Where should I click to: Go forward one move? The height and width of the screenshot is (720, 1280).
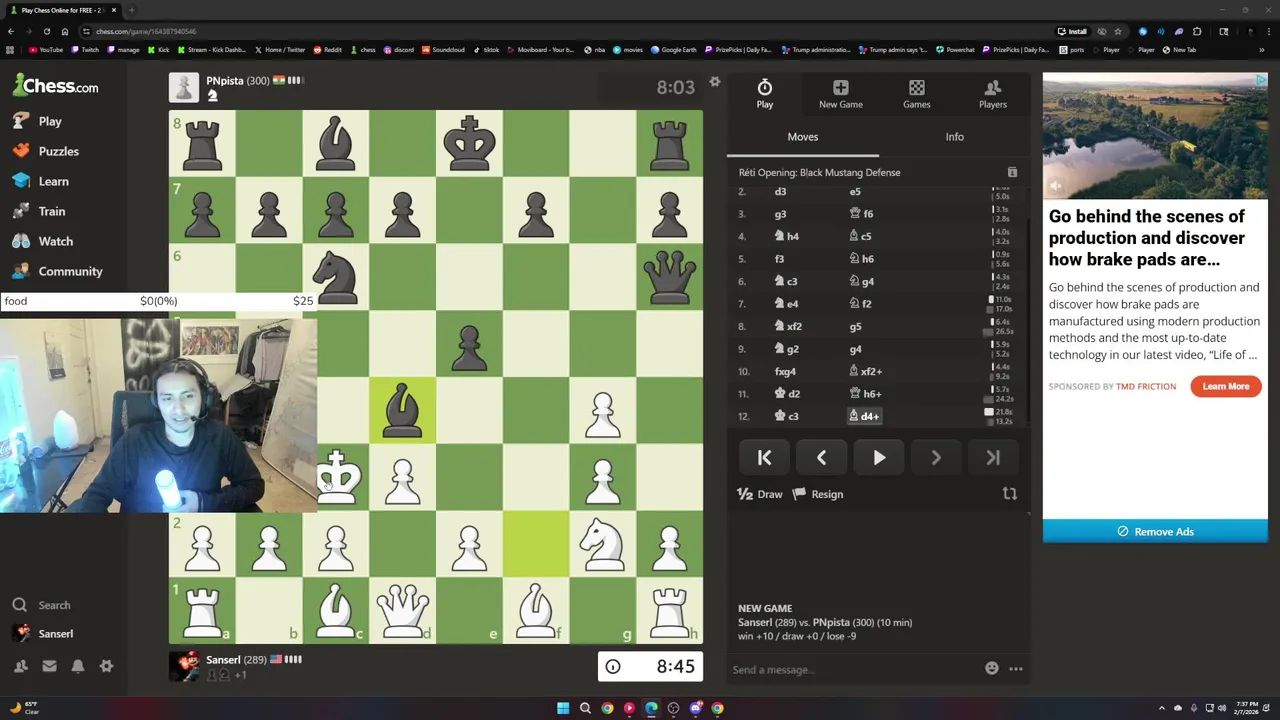point(936,458)
